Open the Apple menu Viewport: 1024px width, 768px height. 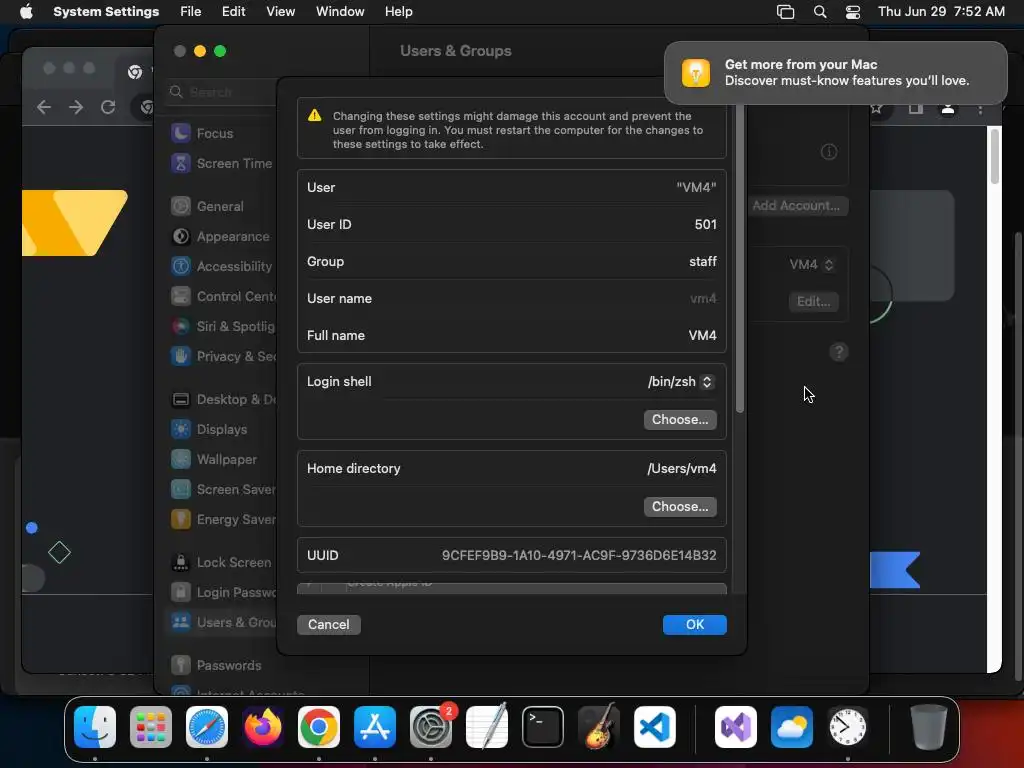(26, 12)
